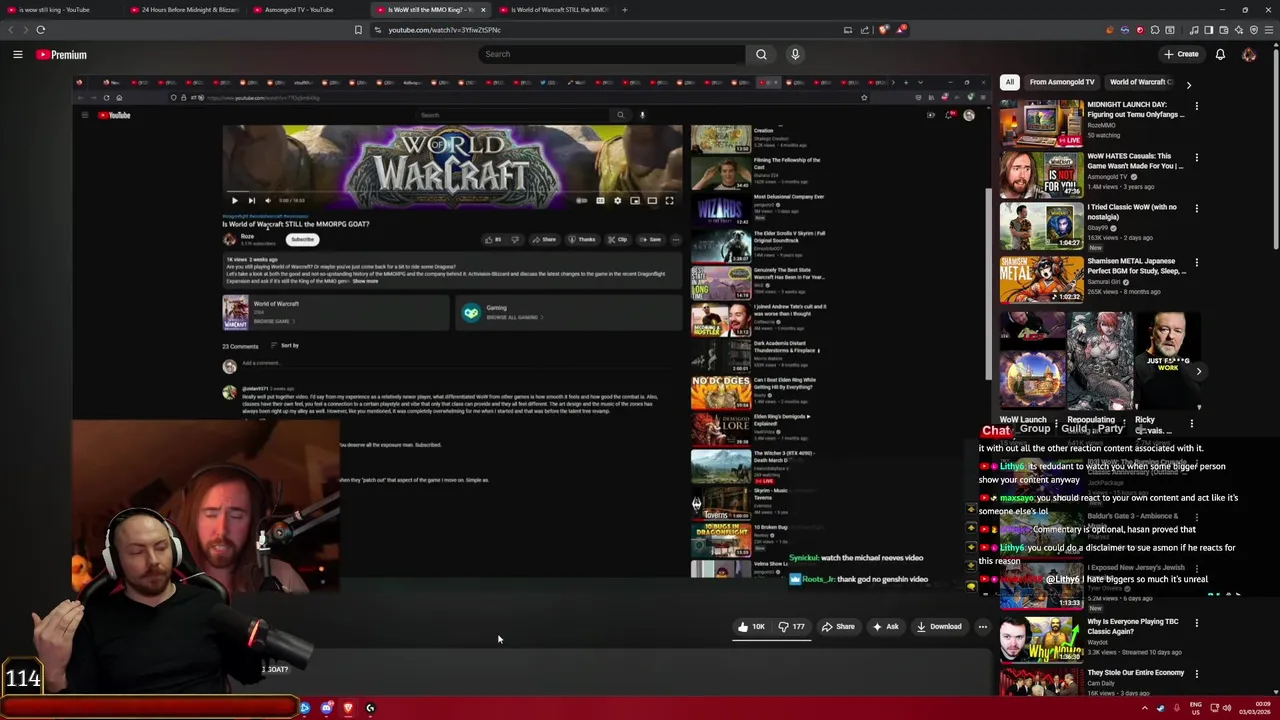Open the Create menu button
The height and width of the screenshot is (720, 1280).
pos(1181,54)
